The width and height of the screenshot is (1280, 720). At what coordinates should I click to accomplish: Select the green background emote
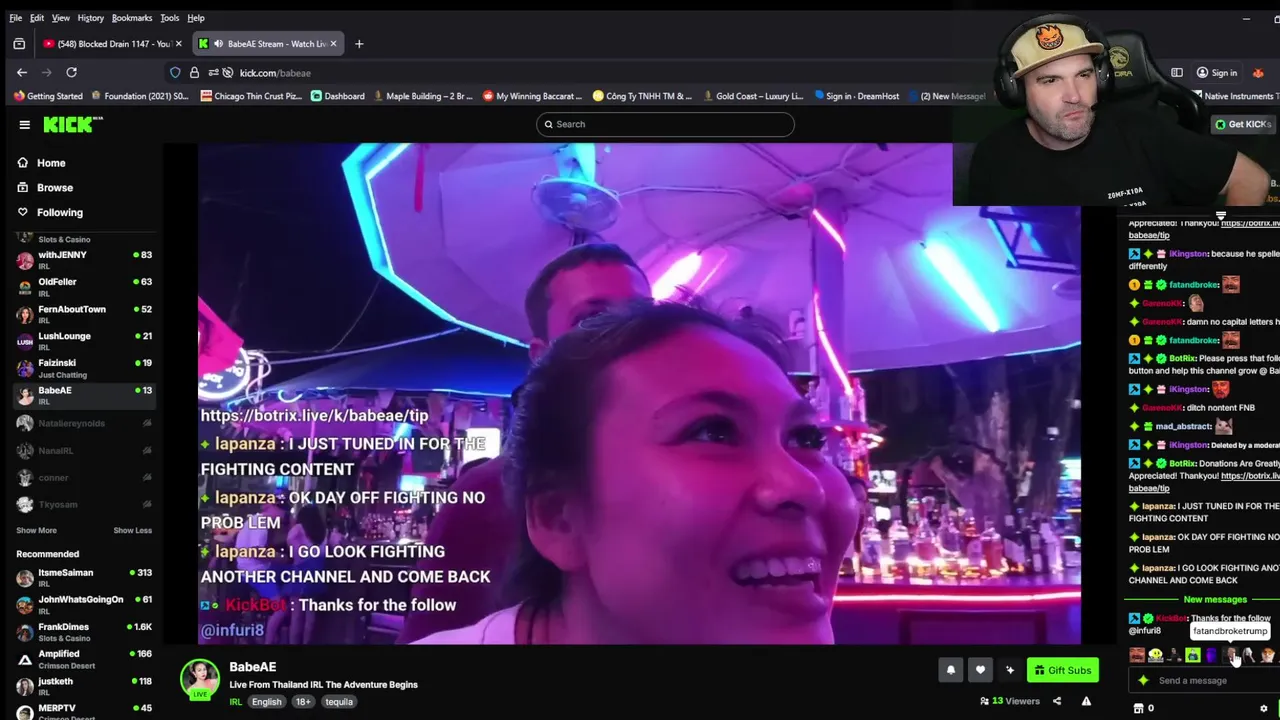click(1193, 655)
